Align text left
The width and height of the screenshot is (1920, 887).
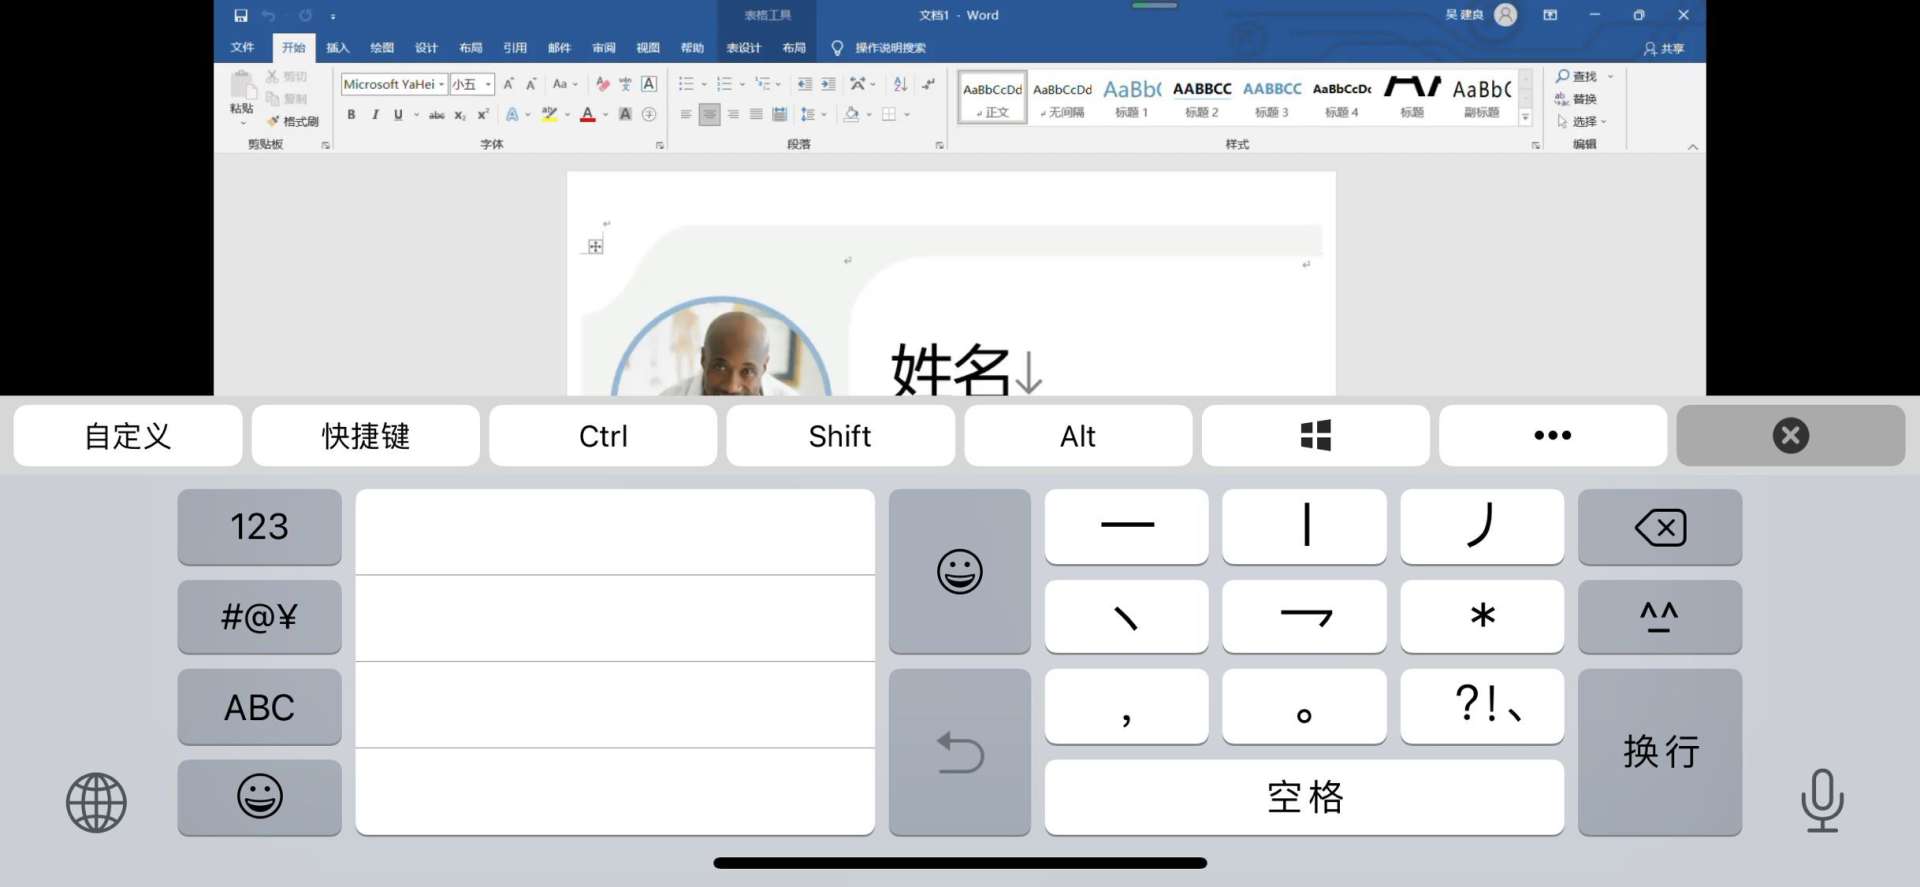coord(686,114)
